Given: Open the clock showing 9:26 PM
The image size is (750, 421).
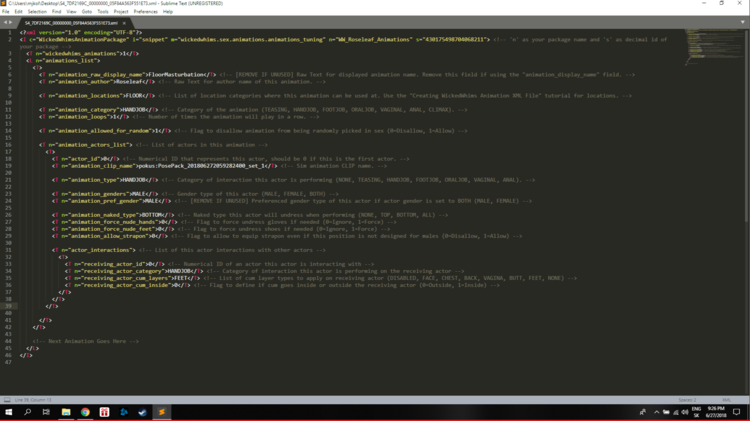Looking at the screenshot, I should pos(716,412).
